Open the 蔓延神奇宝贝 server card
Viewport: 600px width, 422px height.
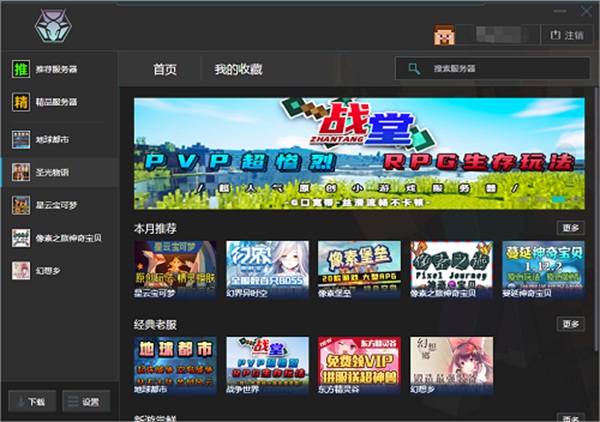(x=543, y=270)
